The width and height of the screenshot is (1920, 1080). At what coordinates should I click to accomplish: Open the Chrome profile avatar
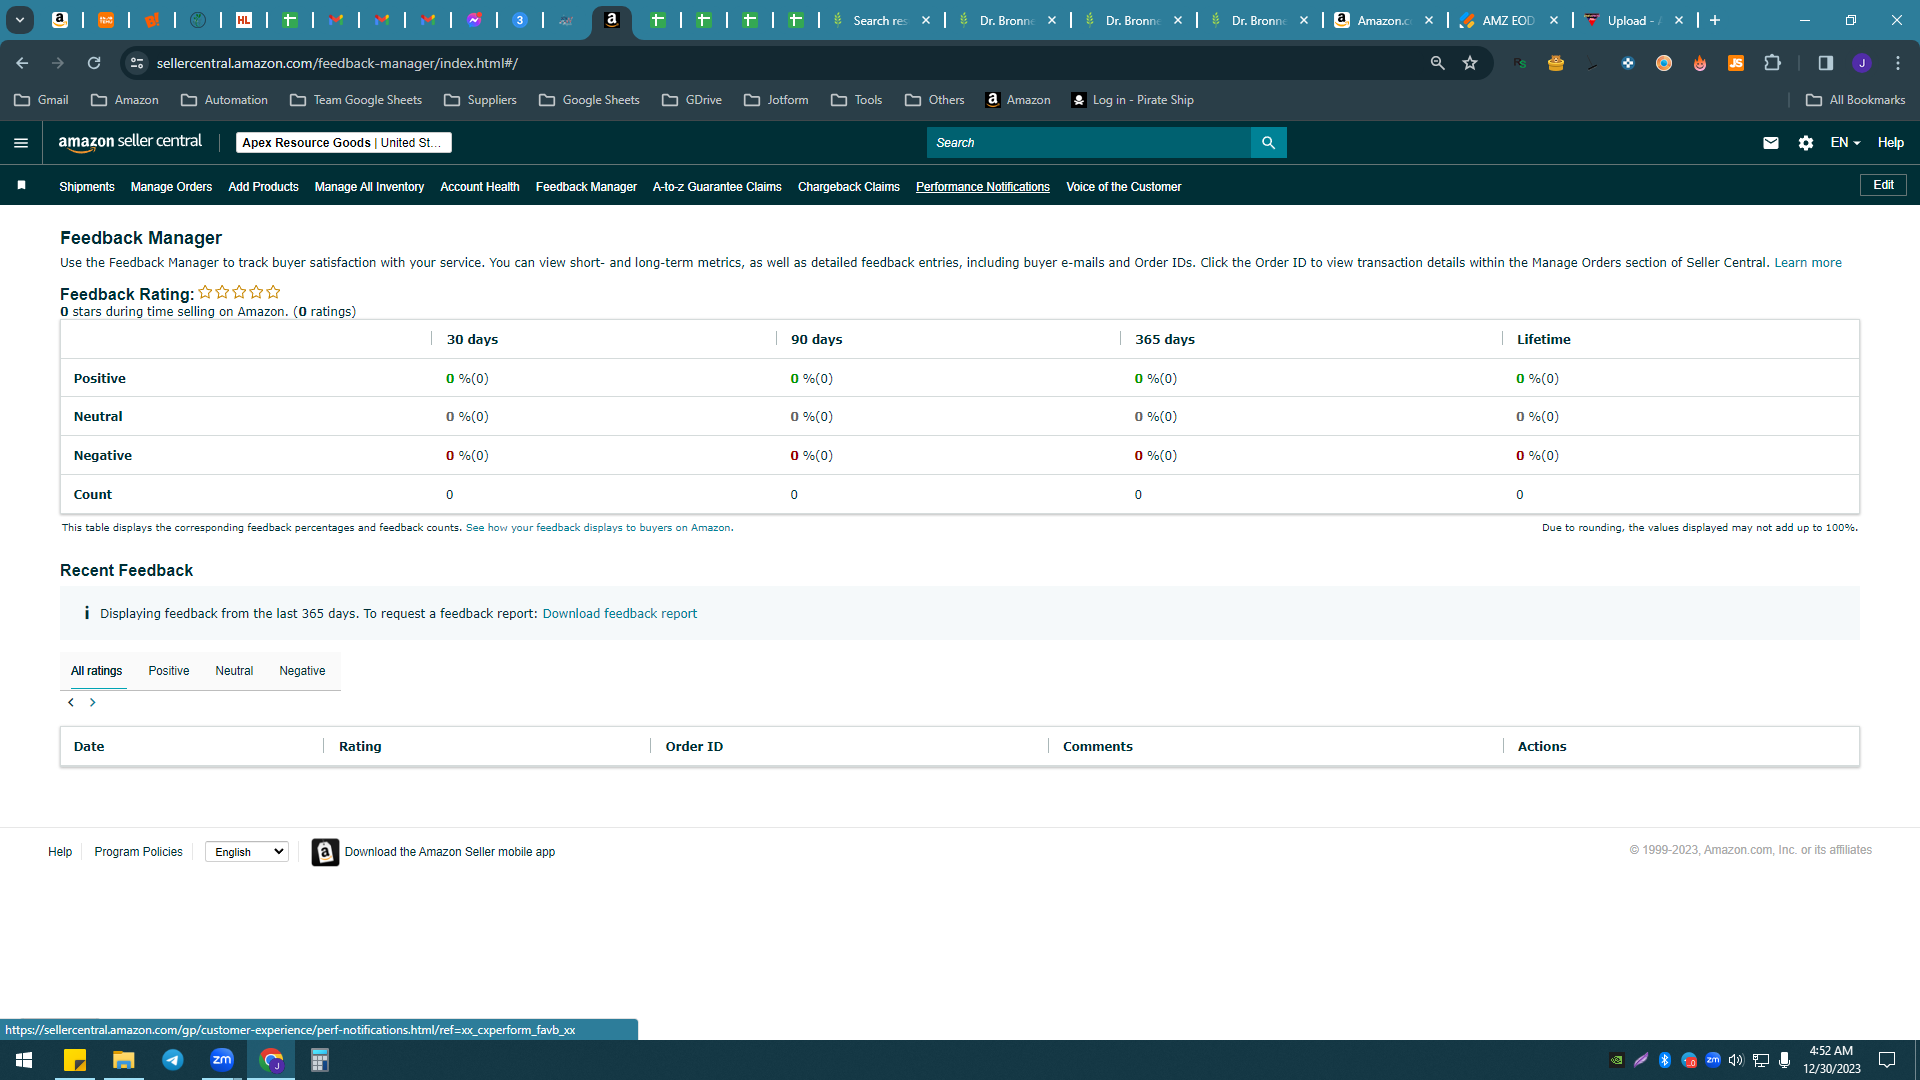pos(1862,63)
